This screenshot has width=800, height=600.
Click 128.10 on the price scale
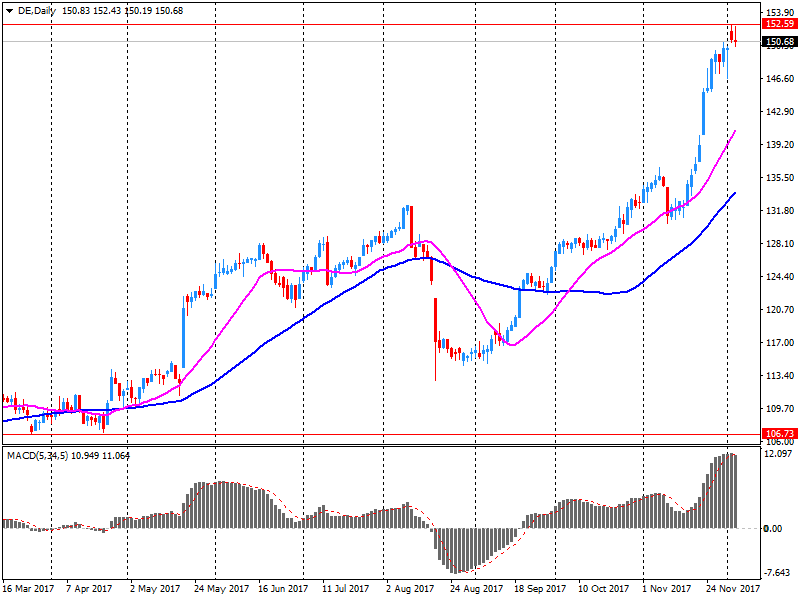click(x=778, y=243)
